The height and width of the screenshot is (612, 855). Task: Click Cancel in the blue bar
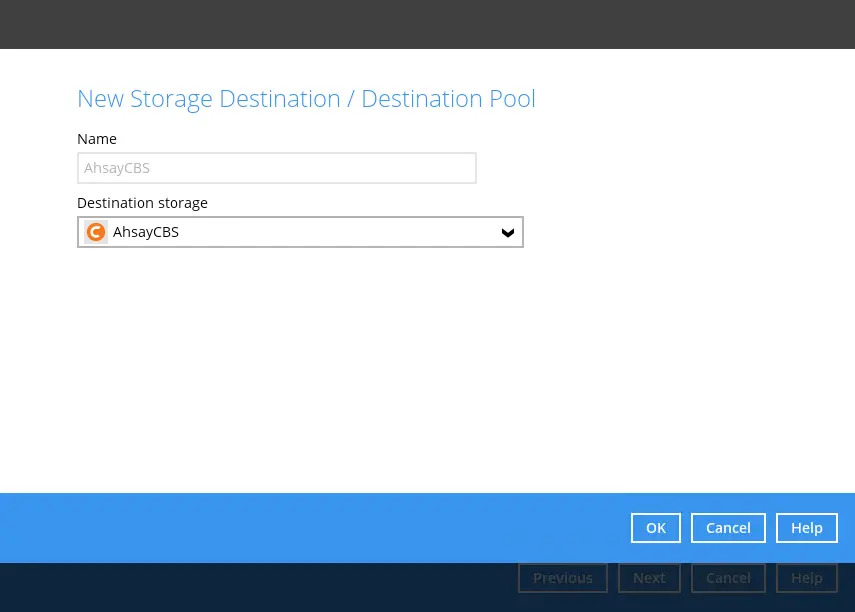pos(727,528)
